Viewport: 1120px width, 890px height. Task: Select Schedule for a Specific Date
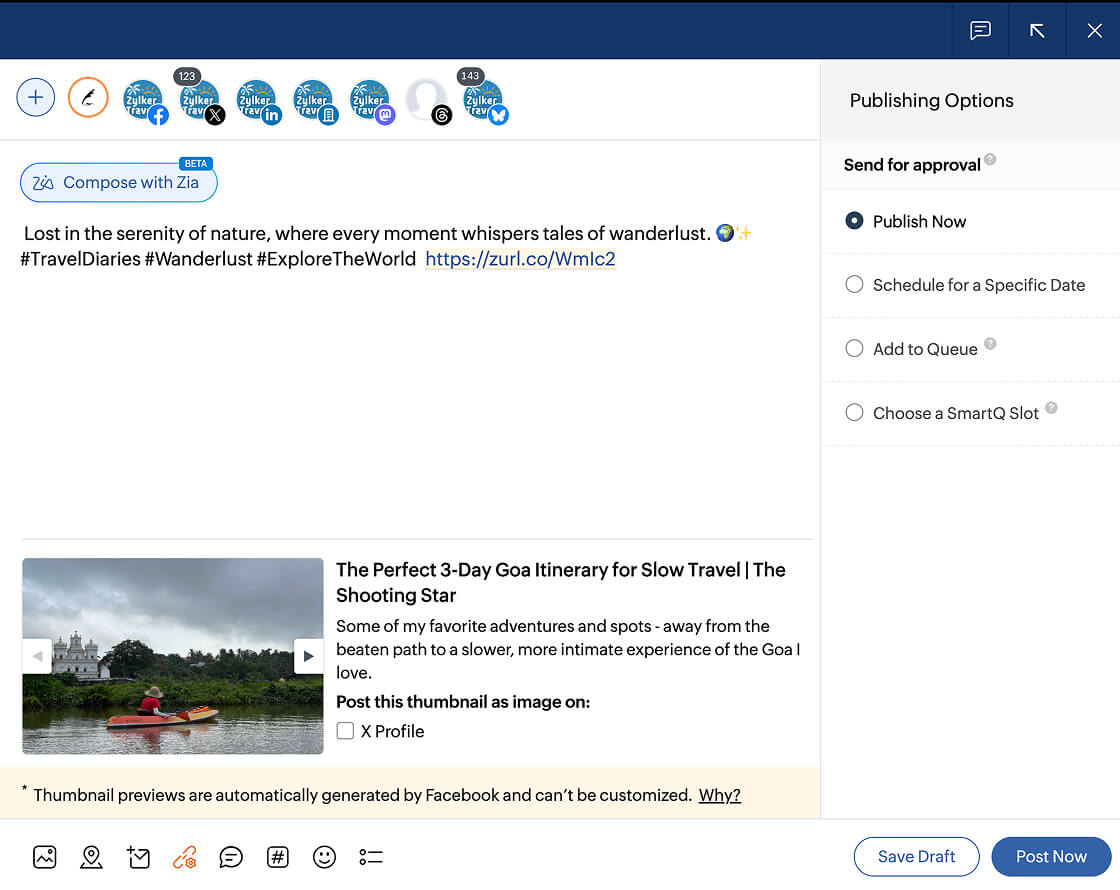click(x=964, y=285)
